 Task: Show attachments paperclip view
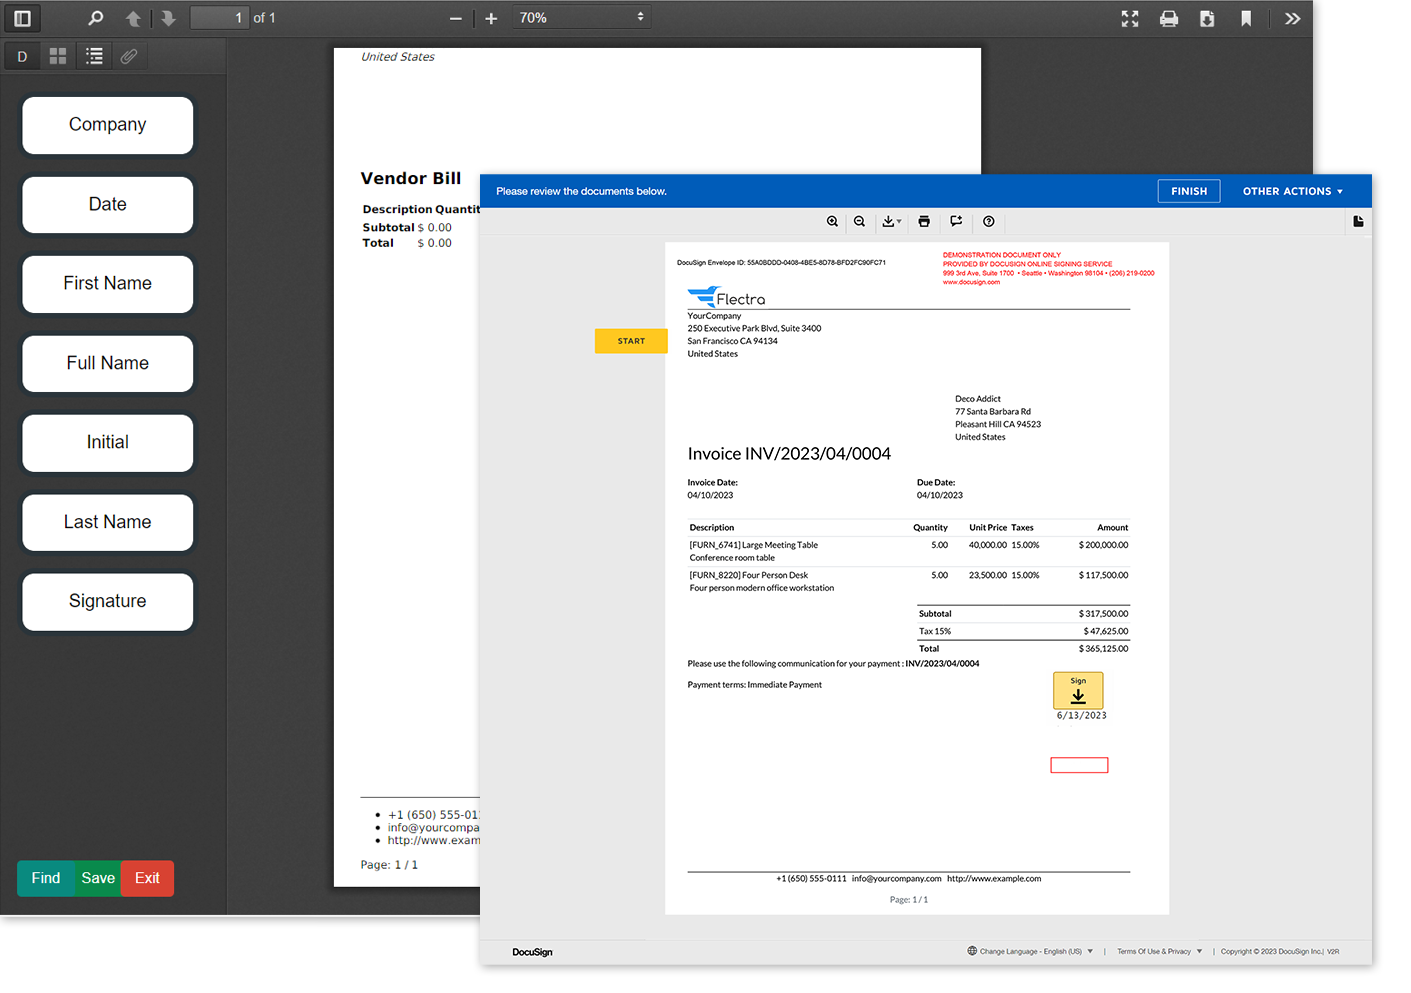(129, 56)
